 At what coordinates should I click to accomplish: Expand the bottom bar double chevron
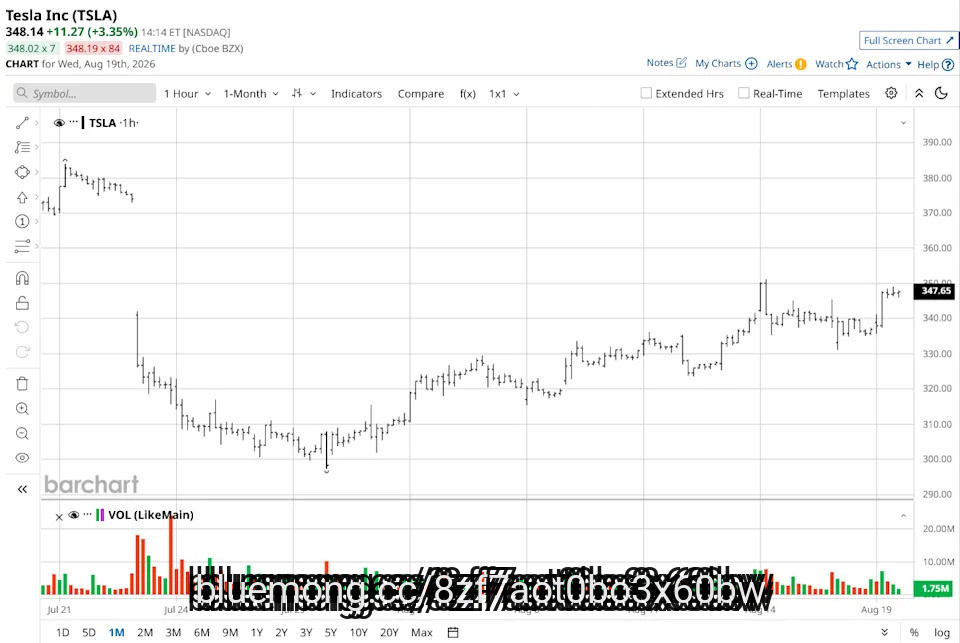[884, 632]
